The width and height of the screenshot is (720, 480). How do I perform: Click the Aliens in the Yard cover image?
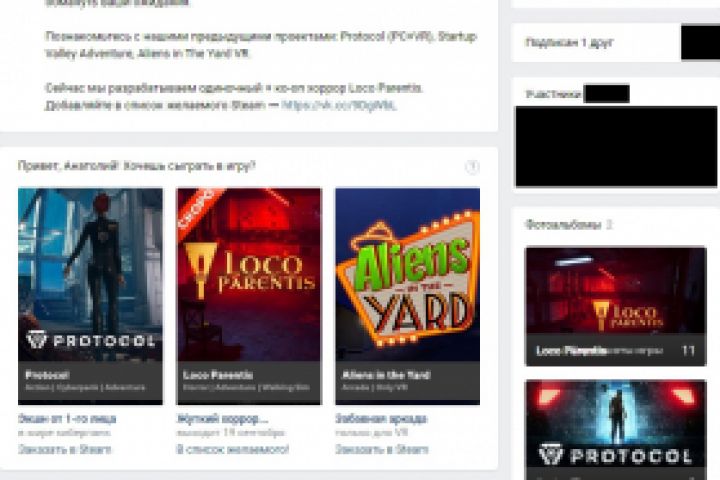point(408,275)
